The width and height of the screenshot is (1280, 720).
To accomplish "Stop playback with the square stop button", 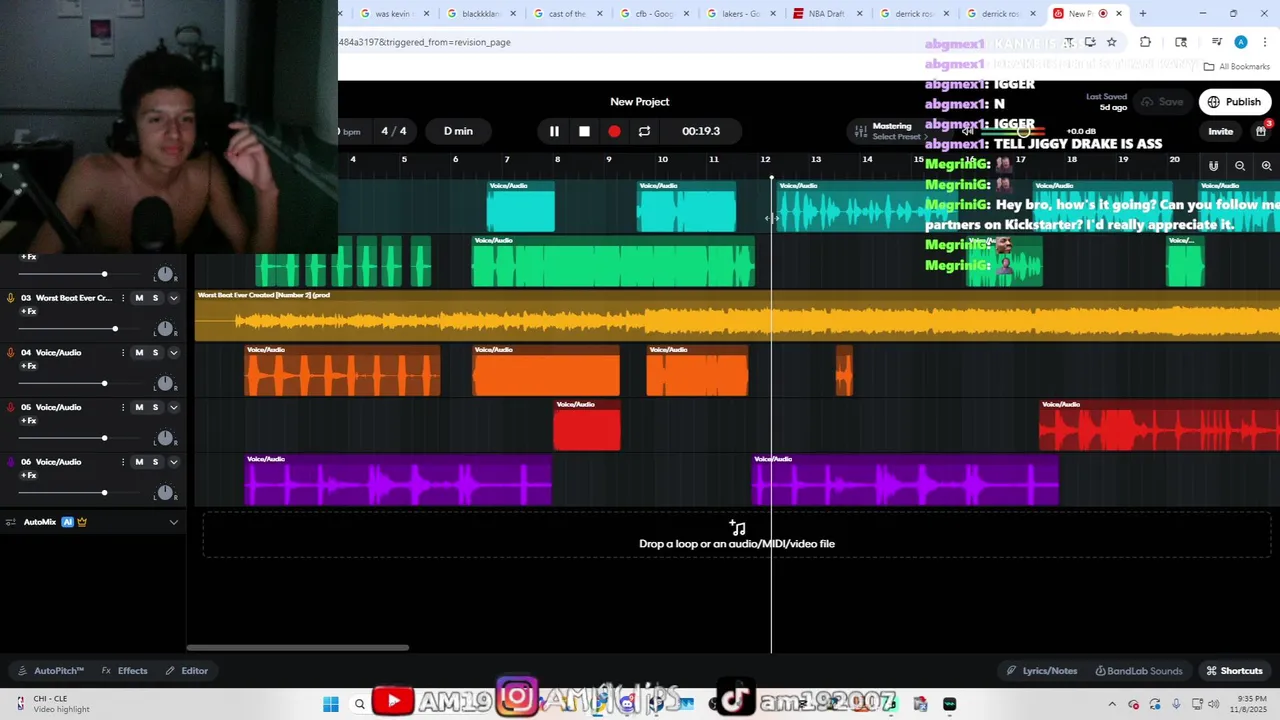I will [584, 131].
